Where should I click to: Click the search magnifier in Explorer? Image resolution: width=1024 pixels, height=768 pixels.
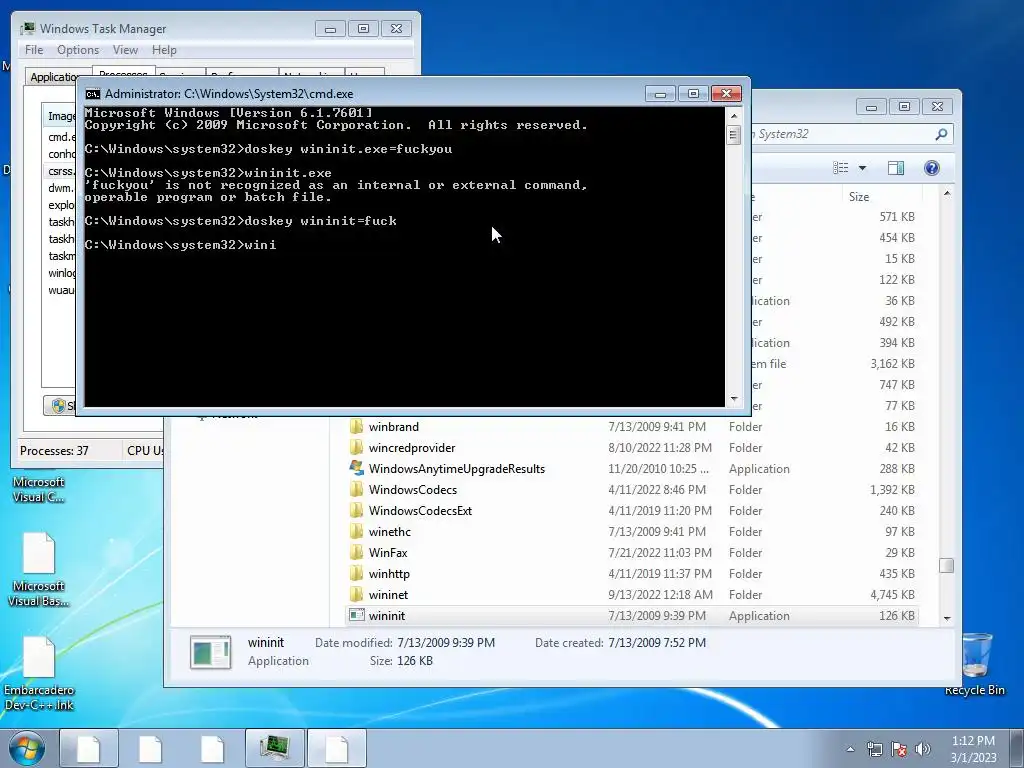point(941,134)
